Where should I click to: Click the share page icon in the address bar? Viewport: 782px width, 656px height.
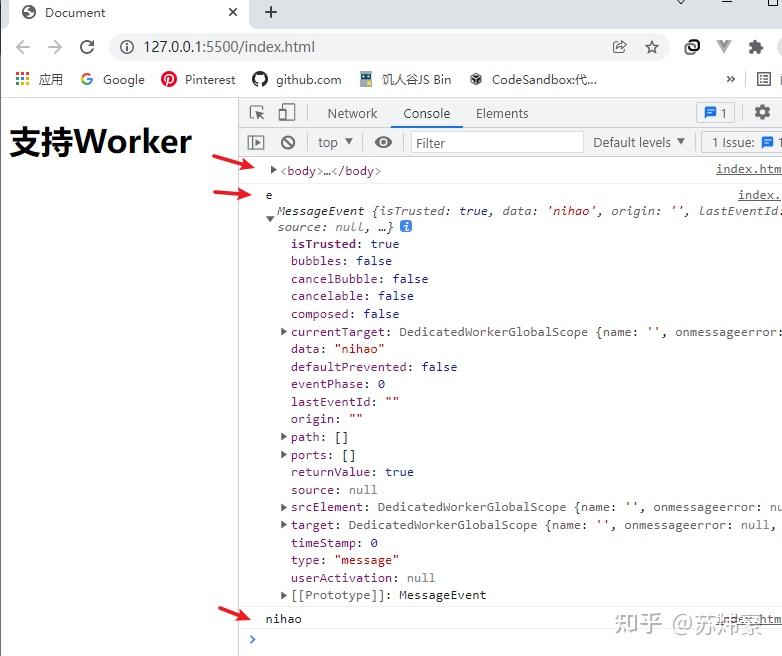619,47
